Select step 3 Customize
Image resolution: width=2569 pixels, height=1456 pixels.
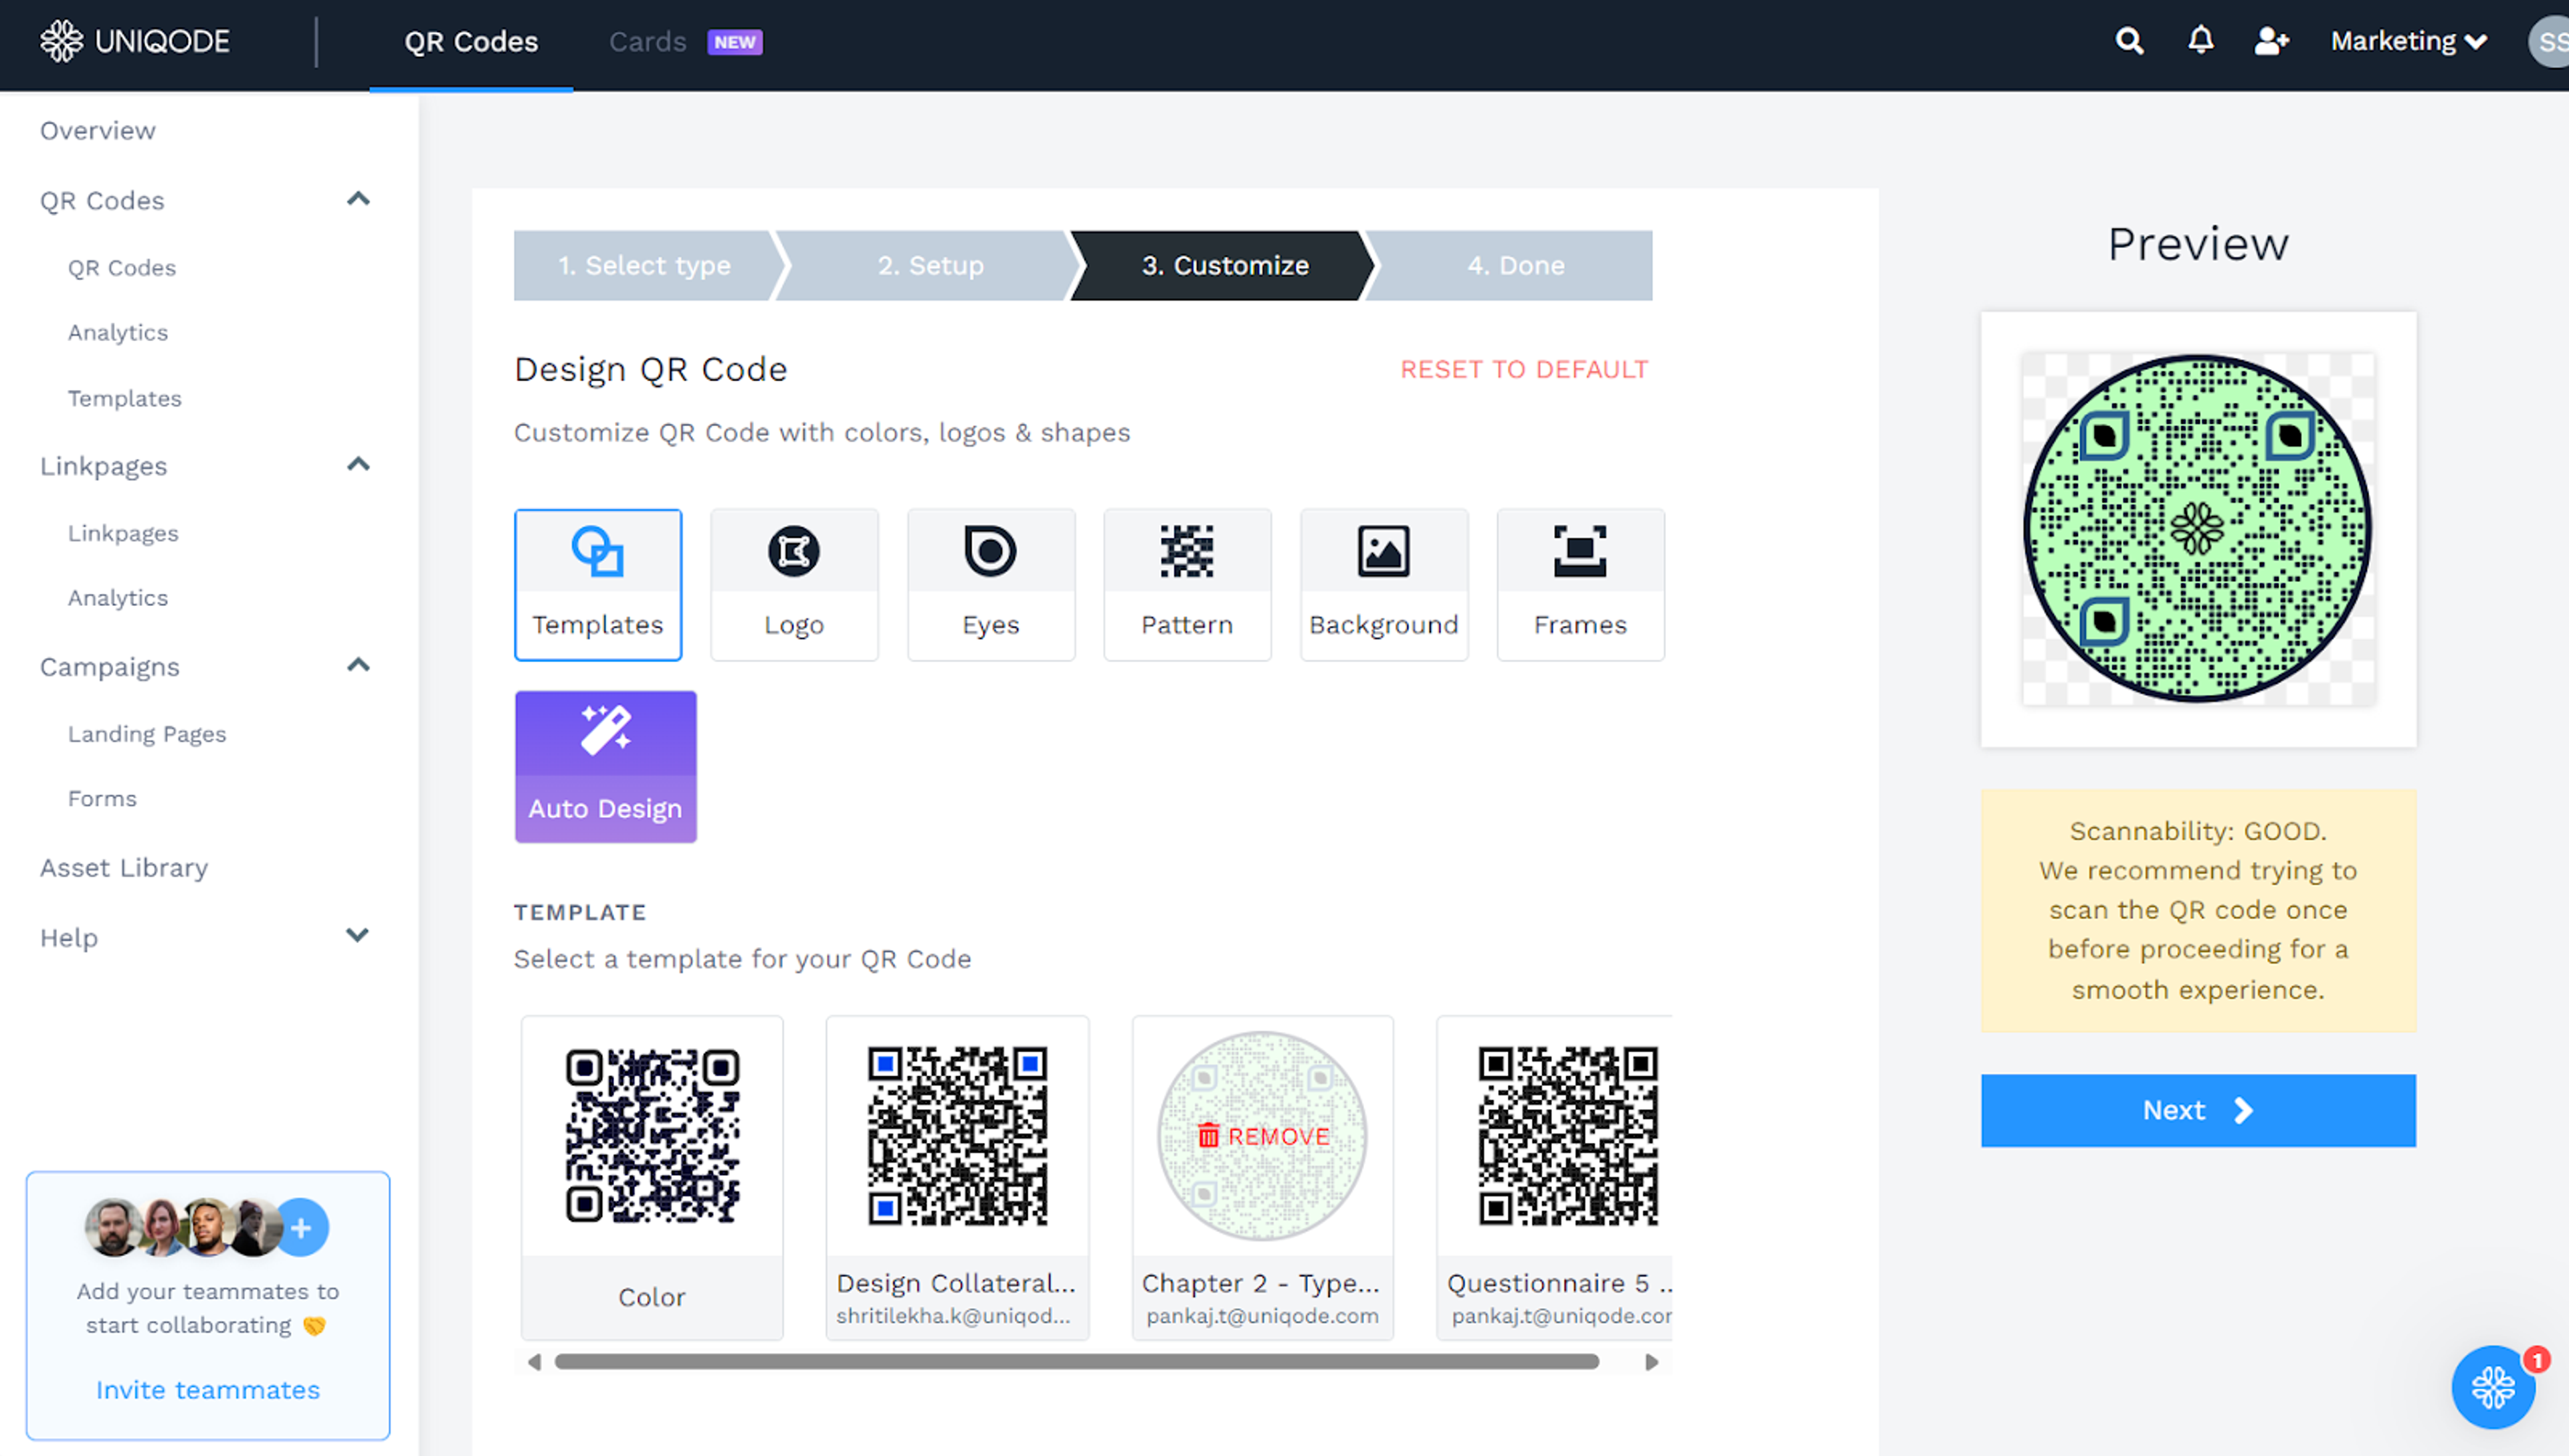click(x=1225, y=265)
